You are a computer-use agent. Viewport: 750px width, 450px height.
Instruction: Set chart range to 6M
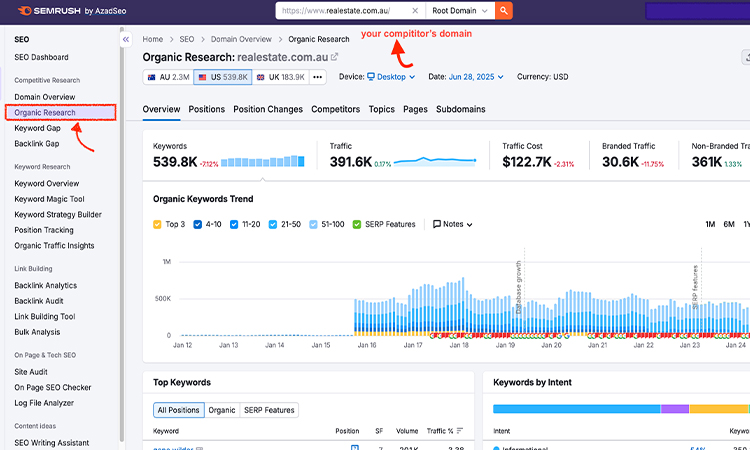[x=728, y=224]
